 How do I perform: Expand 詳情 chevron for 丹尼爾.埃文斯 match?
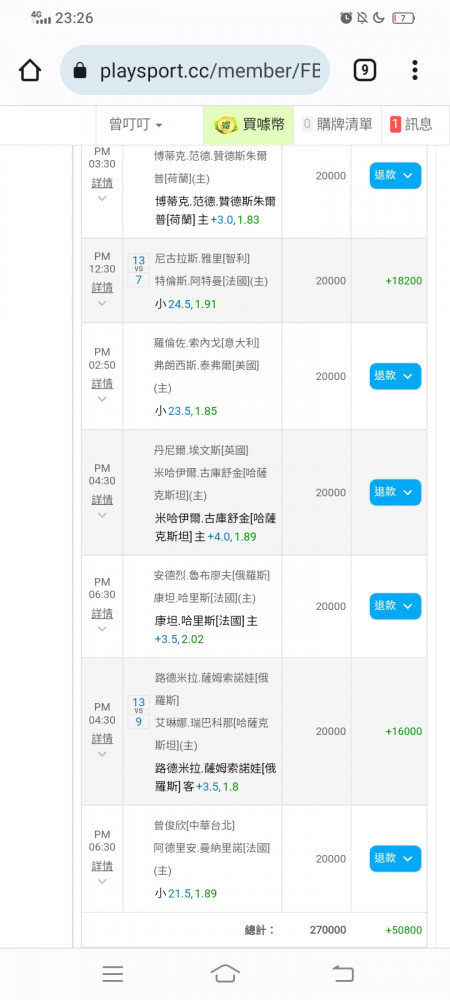(102, 515)
